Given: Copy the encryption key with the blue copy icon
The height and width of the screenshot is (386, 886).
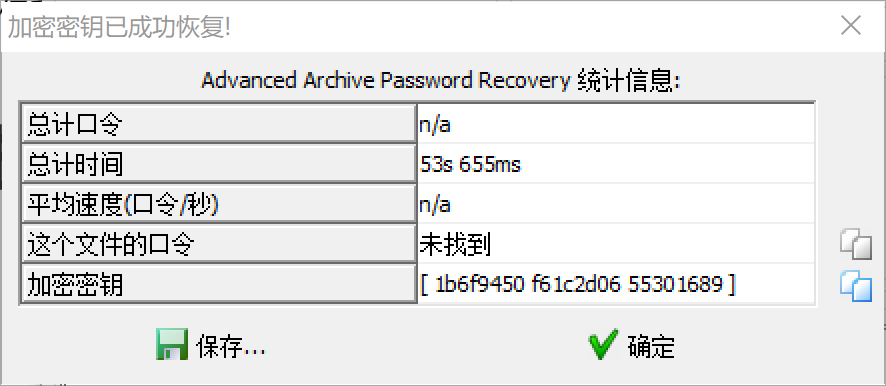Looking at the screenshot, I should point(855,285).
